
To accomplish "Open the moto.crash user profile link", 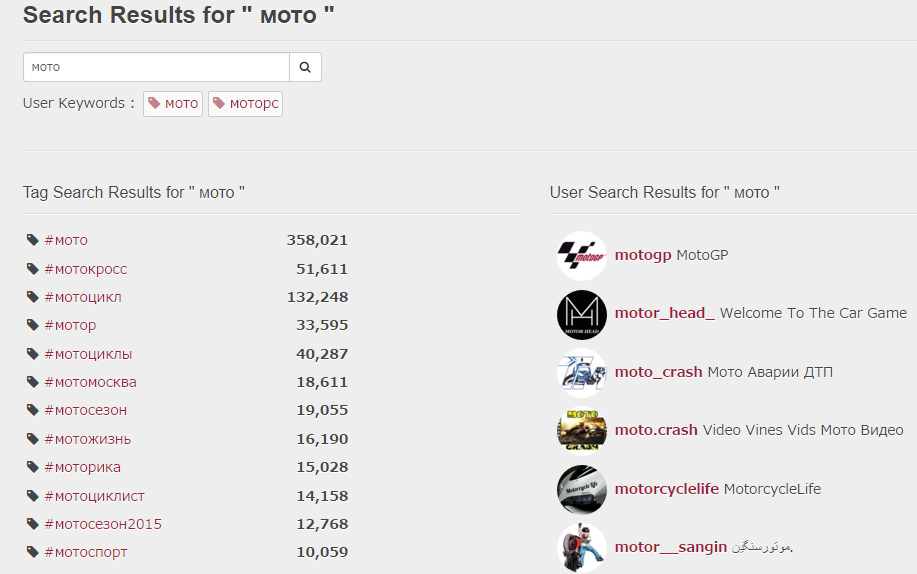I will (656, 430).
